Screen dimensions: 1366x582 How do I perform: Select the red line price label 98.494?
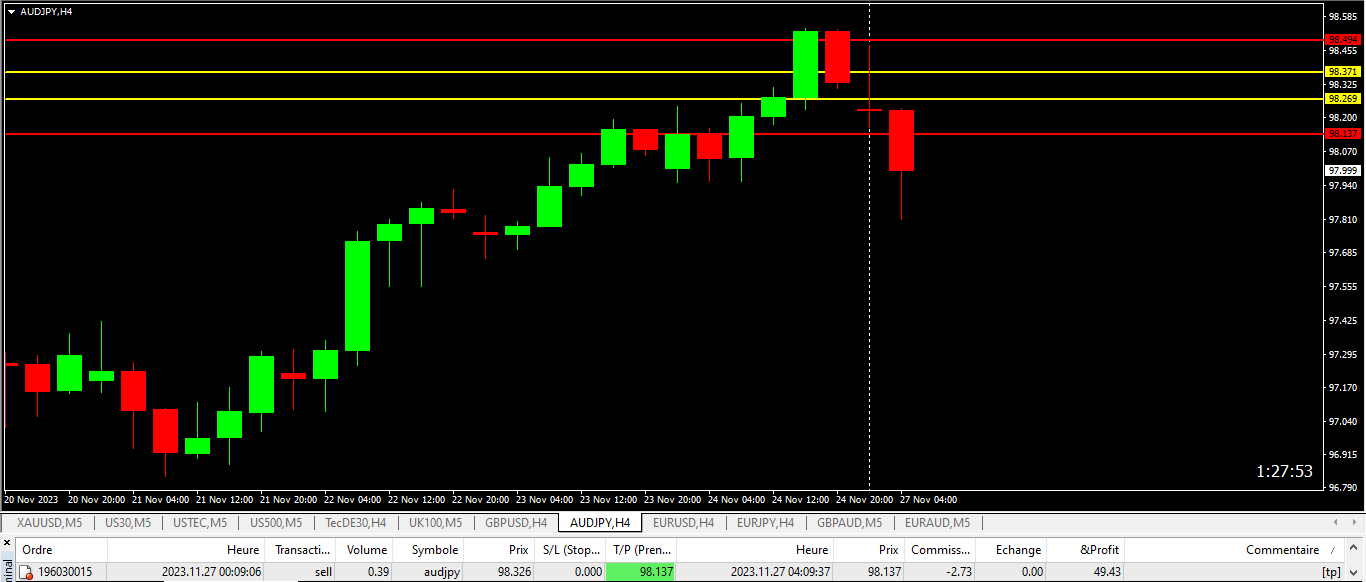pos(1343,40)
